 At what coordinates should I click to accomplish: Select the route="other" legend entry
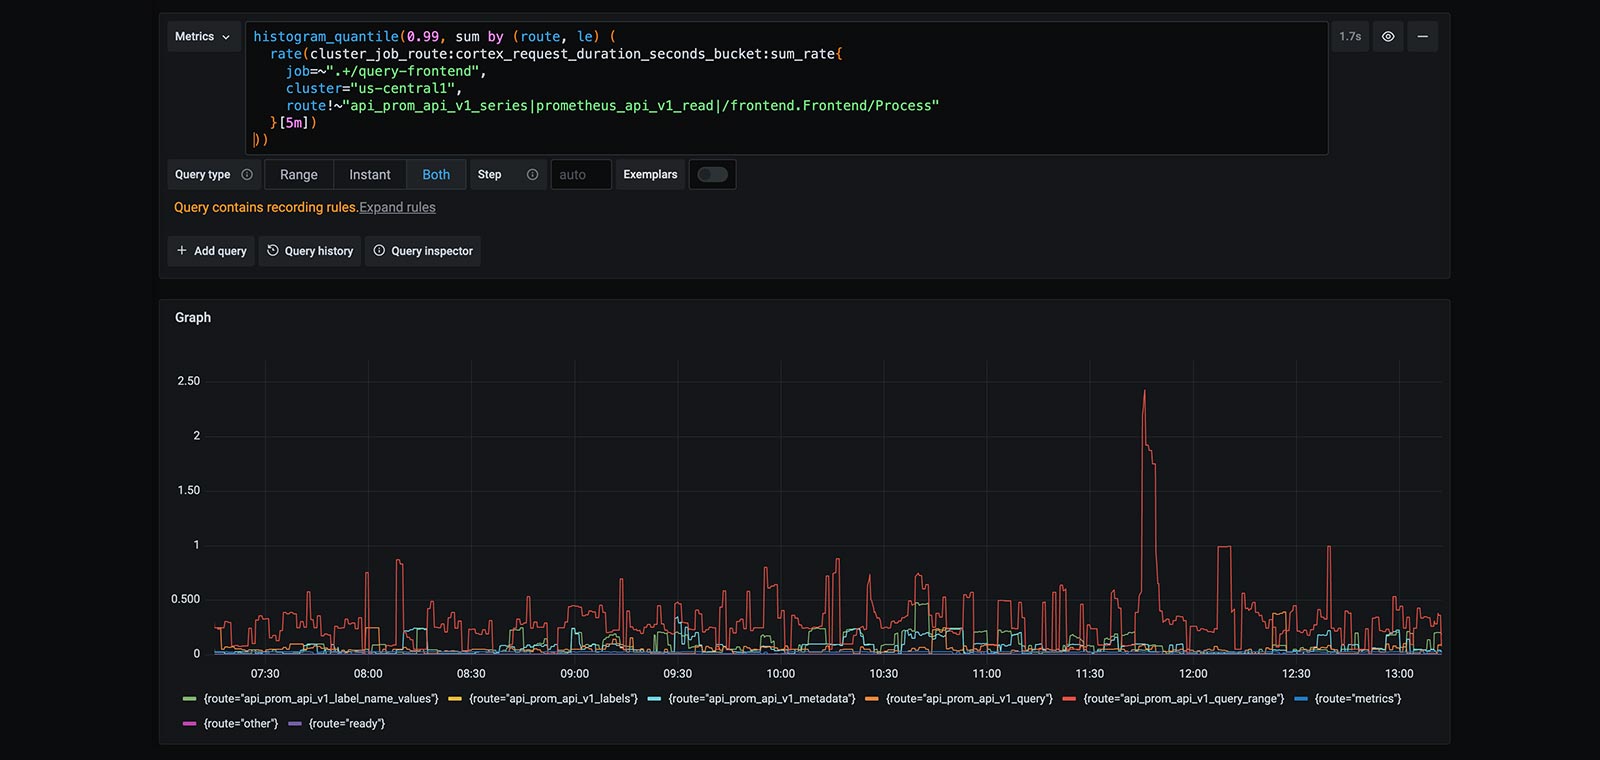(240, 724)
